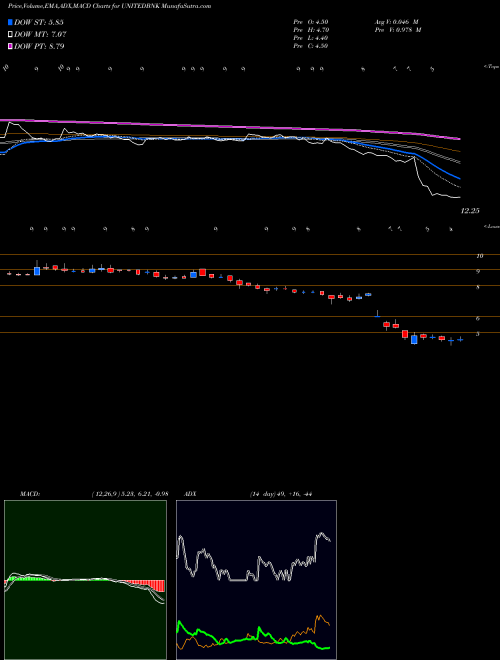This screenshot has width=500, height=660.
Task: Click the large blue candlestick near price 5
Action: click(x=414, y=339)
